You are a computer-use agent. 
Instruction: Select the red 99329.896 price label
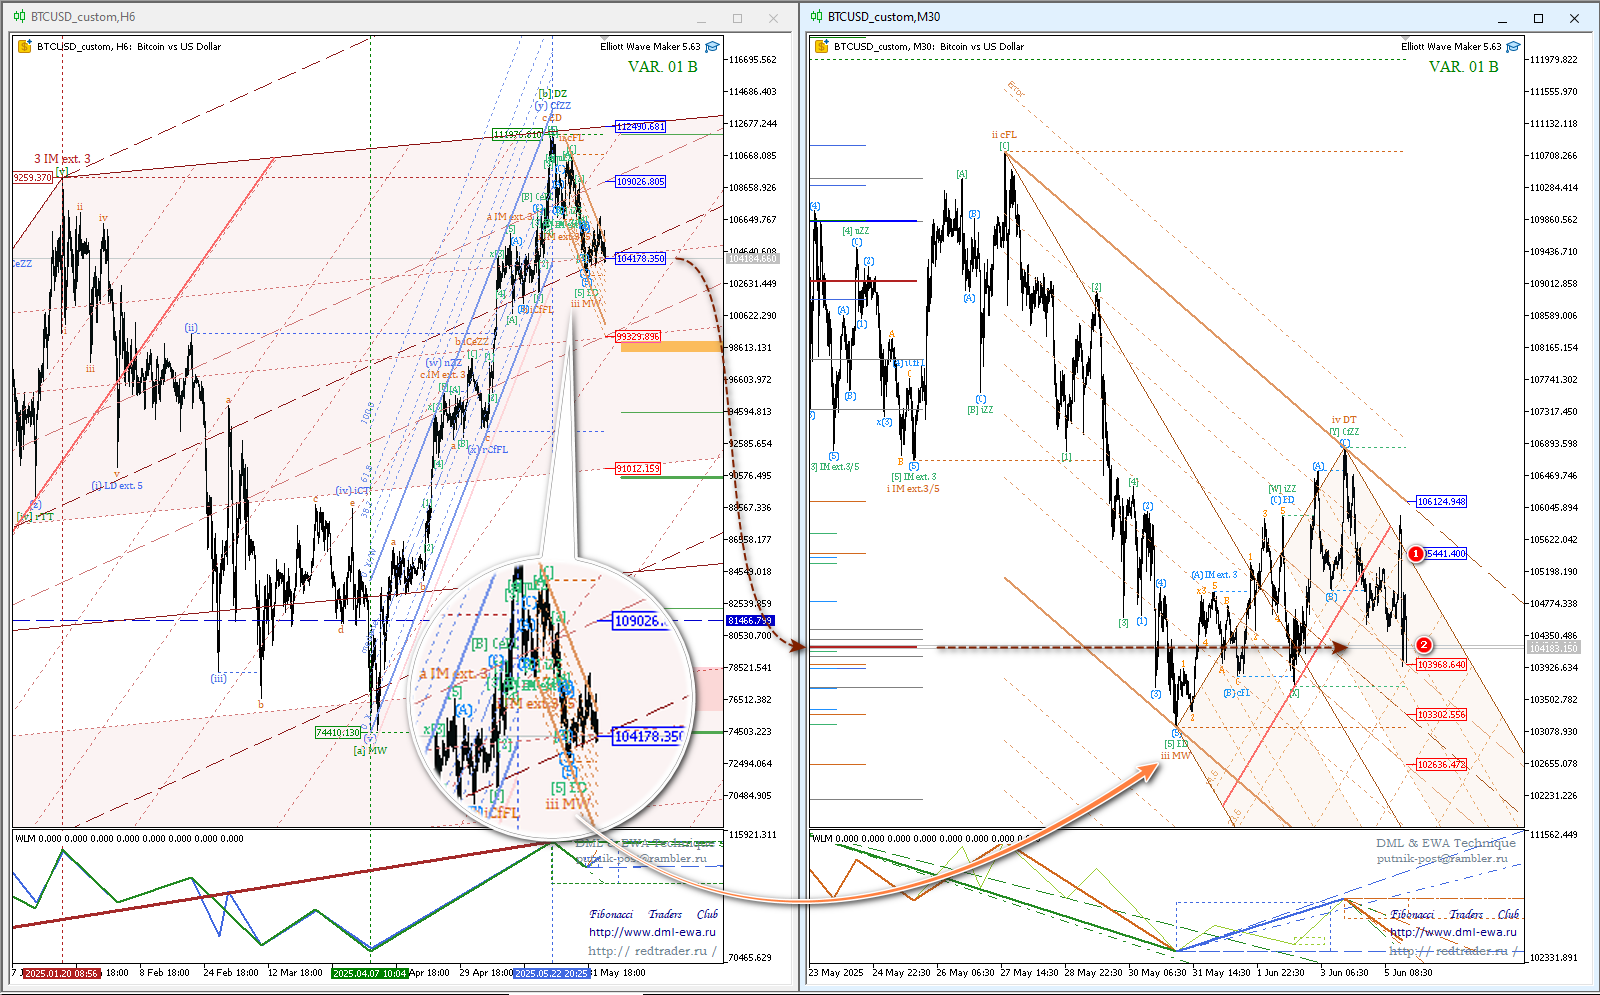[x=638, y=337]
